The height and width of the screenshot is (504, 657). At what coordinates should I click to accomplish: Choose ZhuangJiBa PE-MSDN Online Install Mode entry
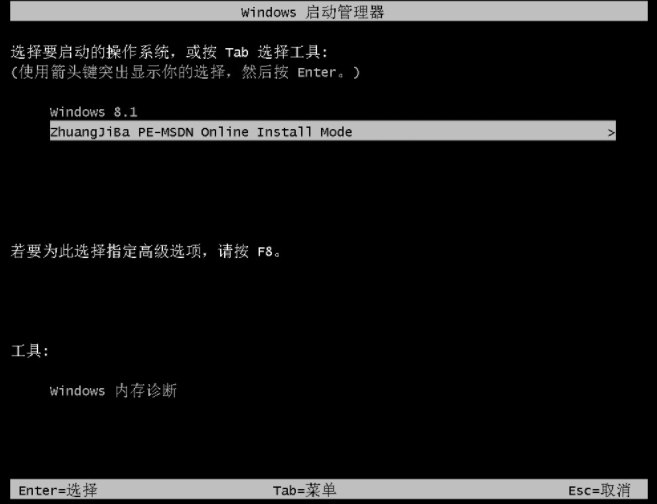pyautogui.click(x=333, y=131)
